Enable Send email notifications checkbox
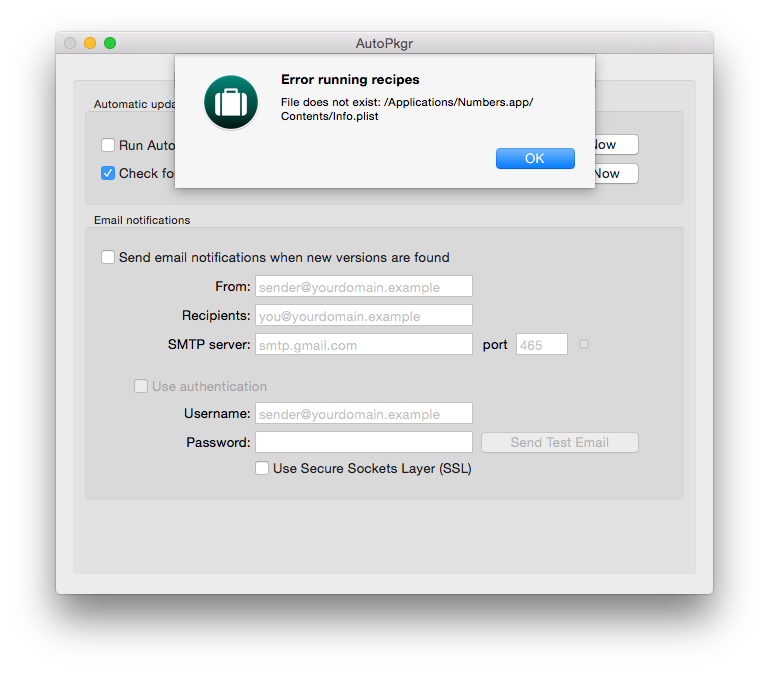This screenshot has width=769, height=674. (x=107, y=257)
